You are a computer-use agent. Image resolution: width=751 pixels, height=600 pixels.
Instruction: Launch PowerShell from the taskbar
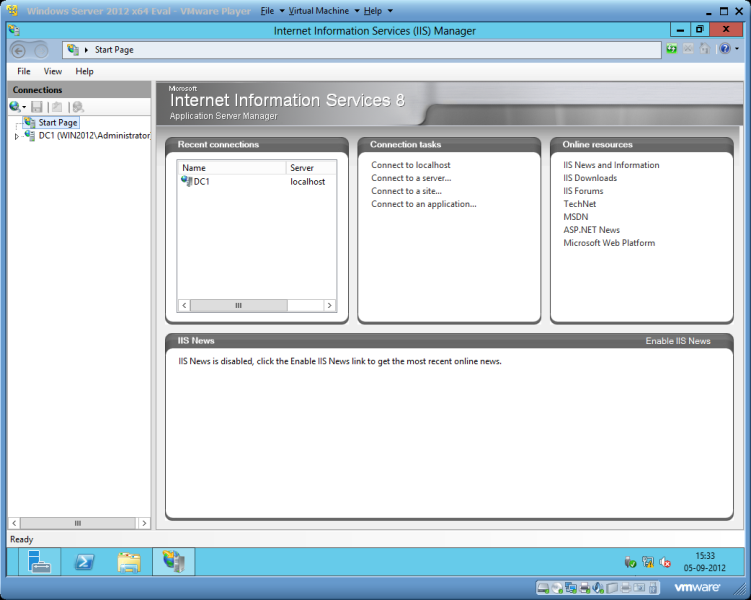coord(85,562)
